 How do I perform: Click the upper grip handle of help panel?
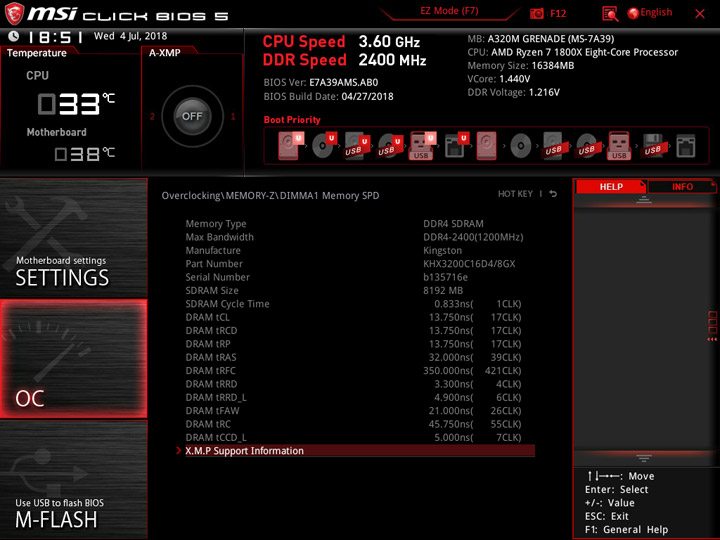coord(644,200)
